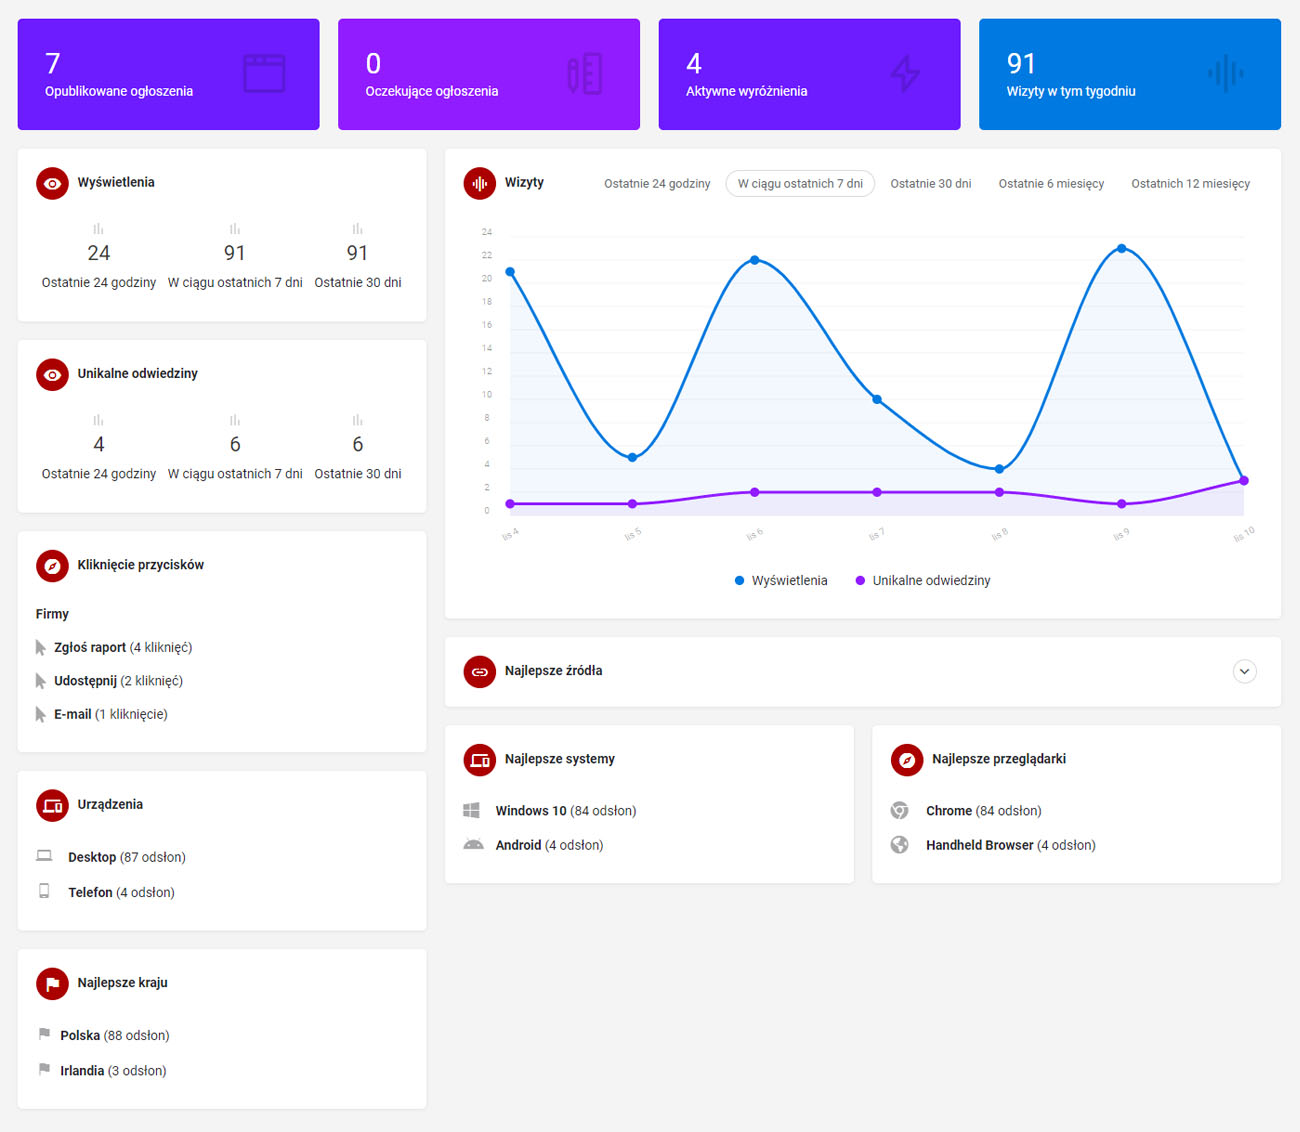Show Ostatnich 12 miesięcy in chart

point(1190,184)
